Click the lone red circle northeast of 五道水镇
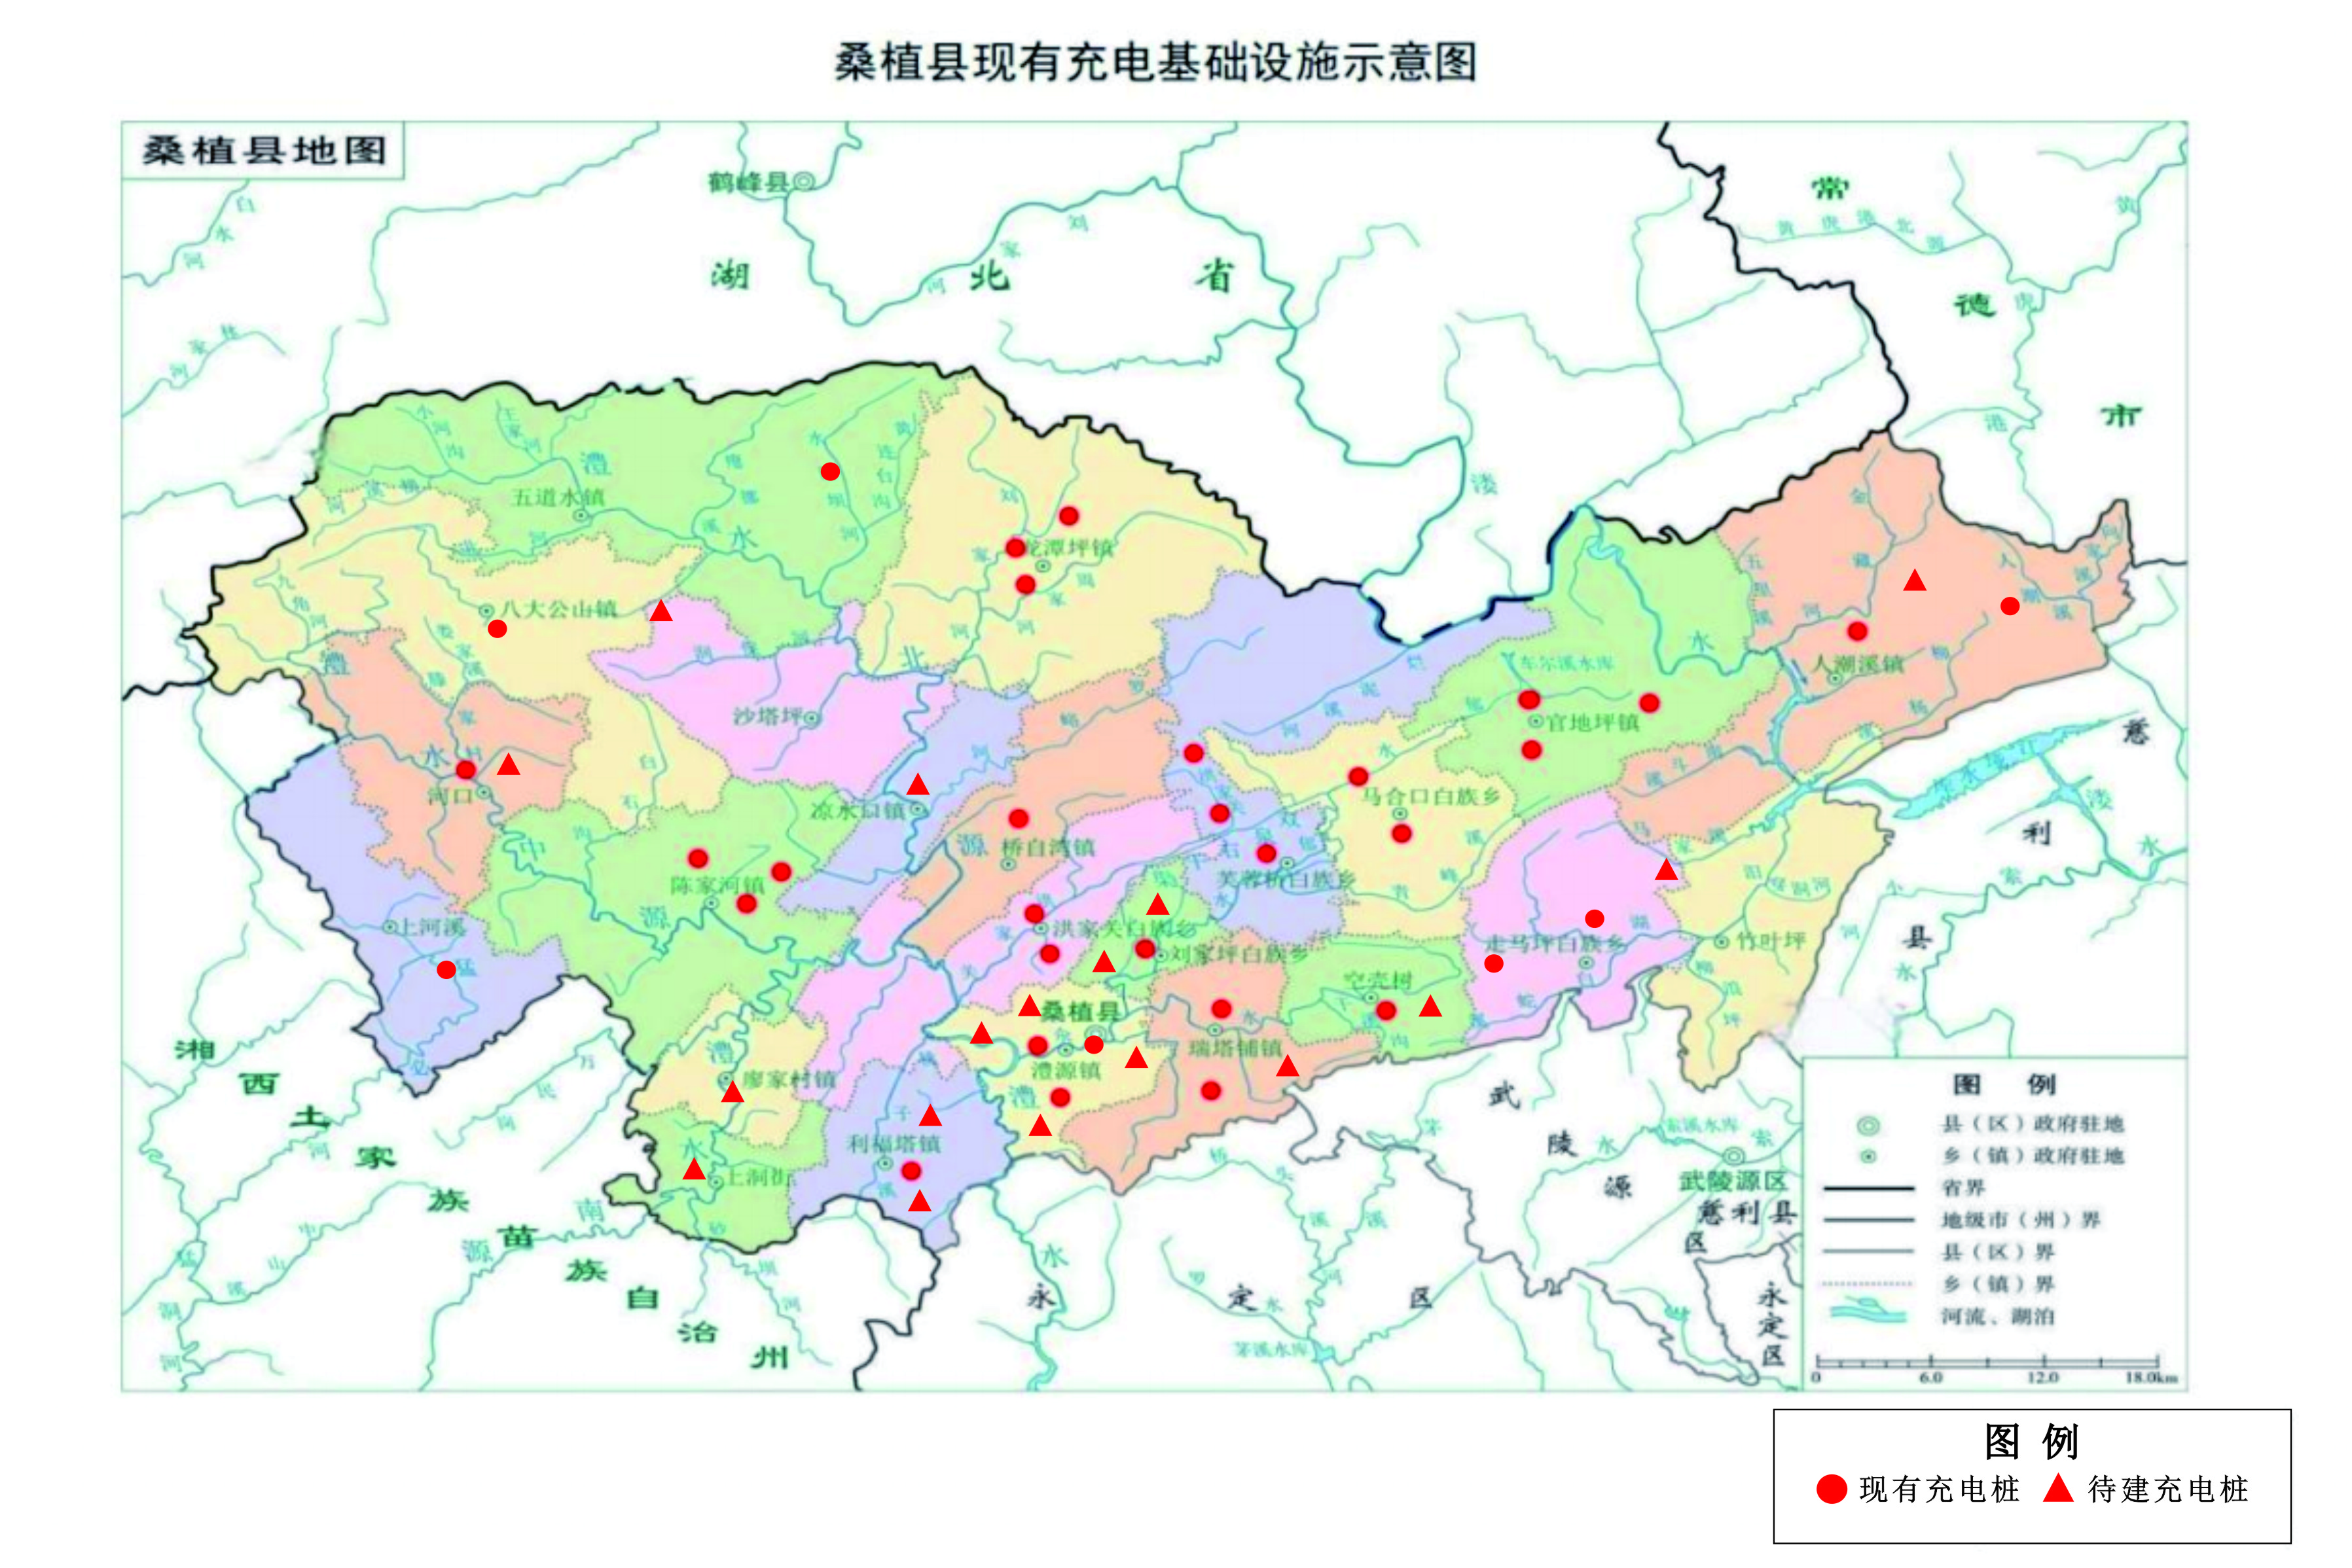This screenshot has width=2352, height=1568. (x=830, y=471)
